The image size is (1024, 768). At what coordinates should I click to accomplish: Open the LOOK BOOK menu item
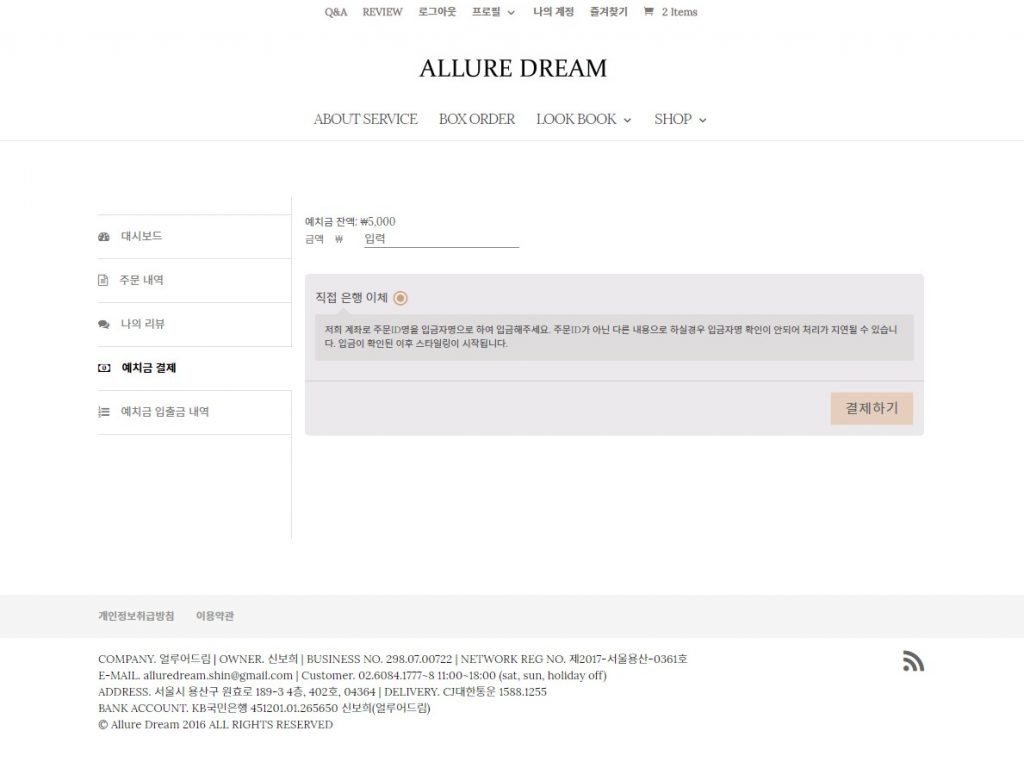576,119
